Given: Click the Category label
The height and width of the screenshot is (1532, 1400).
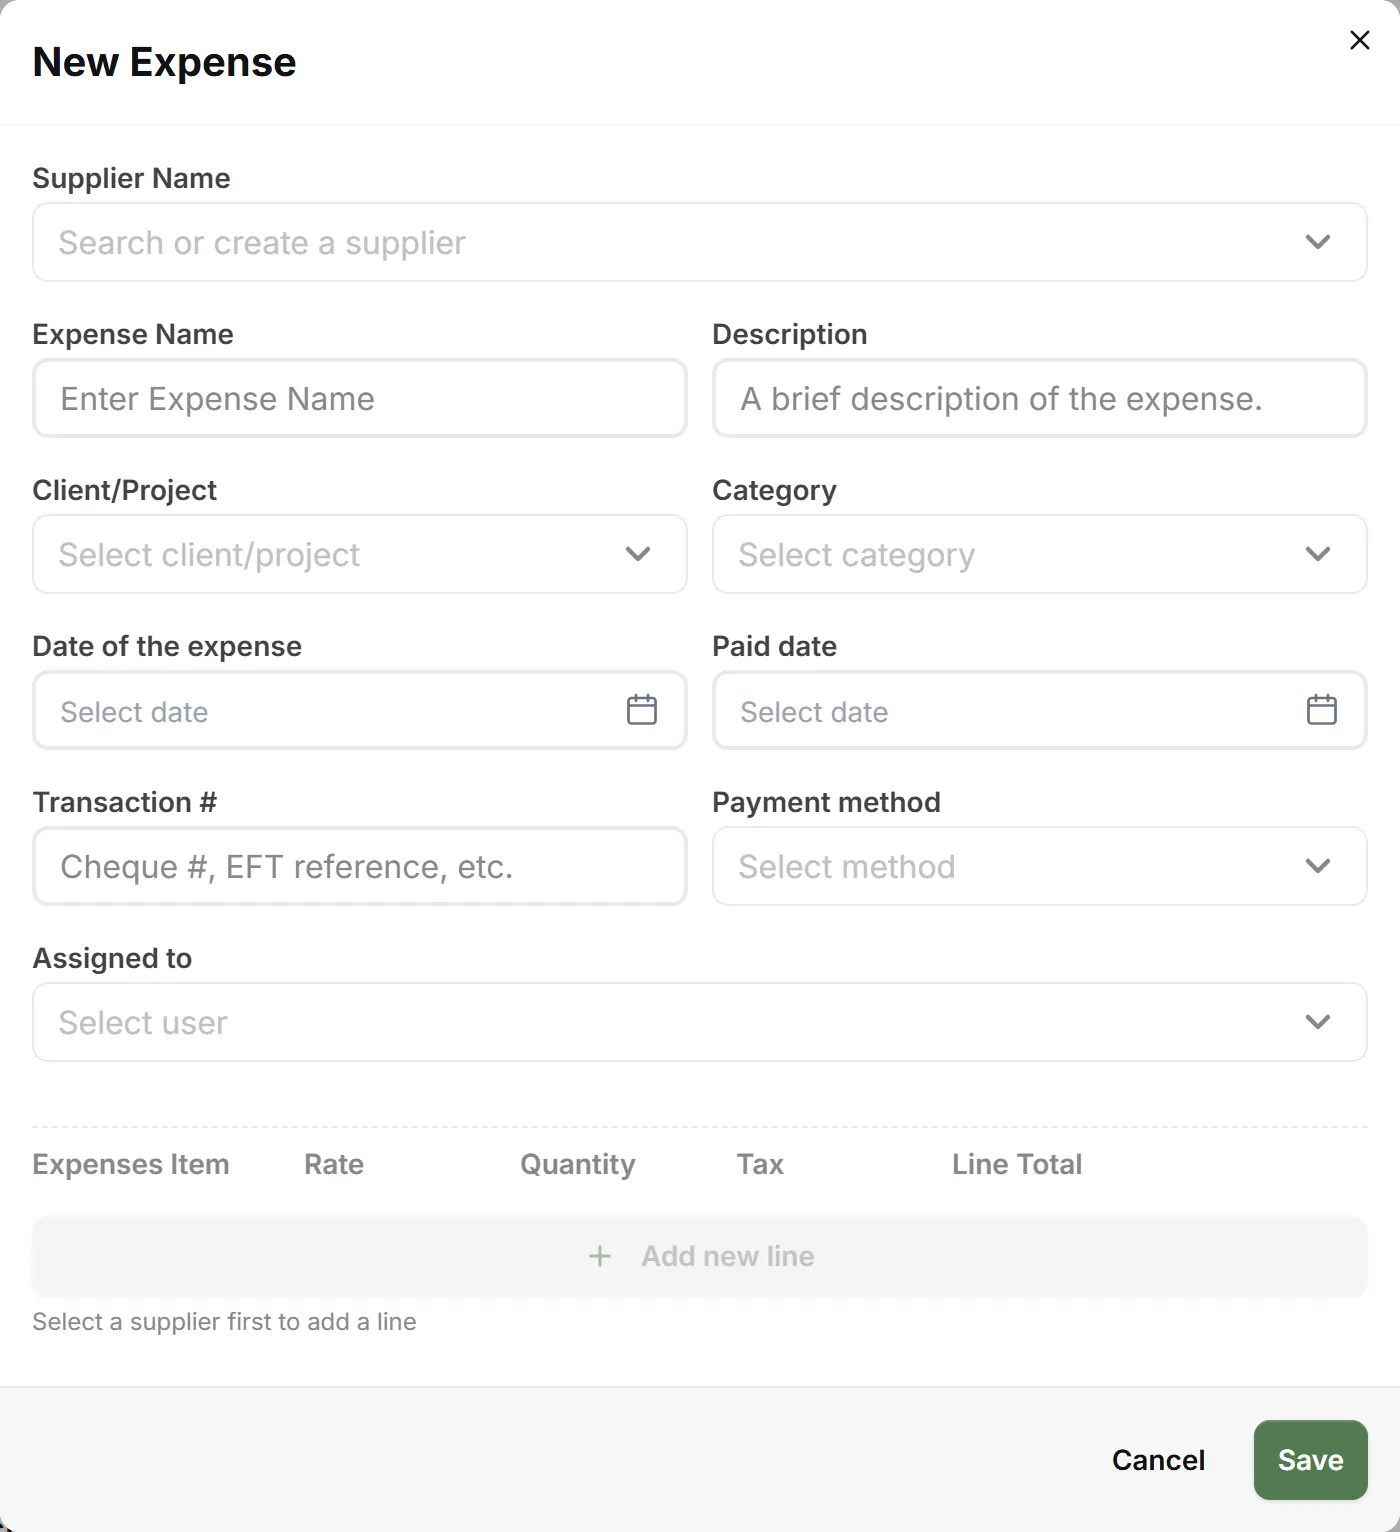Looking at the screenshot, I should [x=774, y=490].
